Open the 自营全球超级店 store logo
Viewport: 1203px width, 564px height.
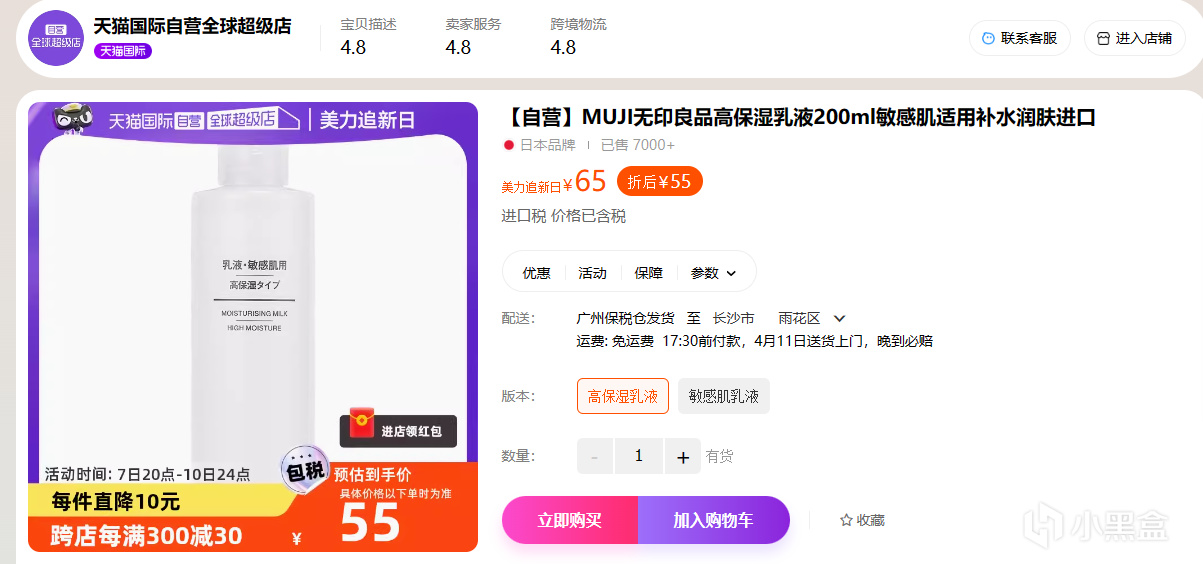[x=56, y=38]
